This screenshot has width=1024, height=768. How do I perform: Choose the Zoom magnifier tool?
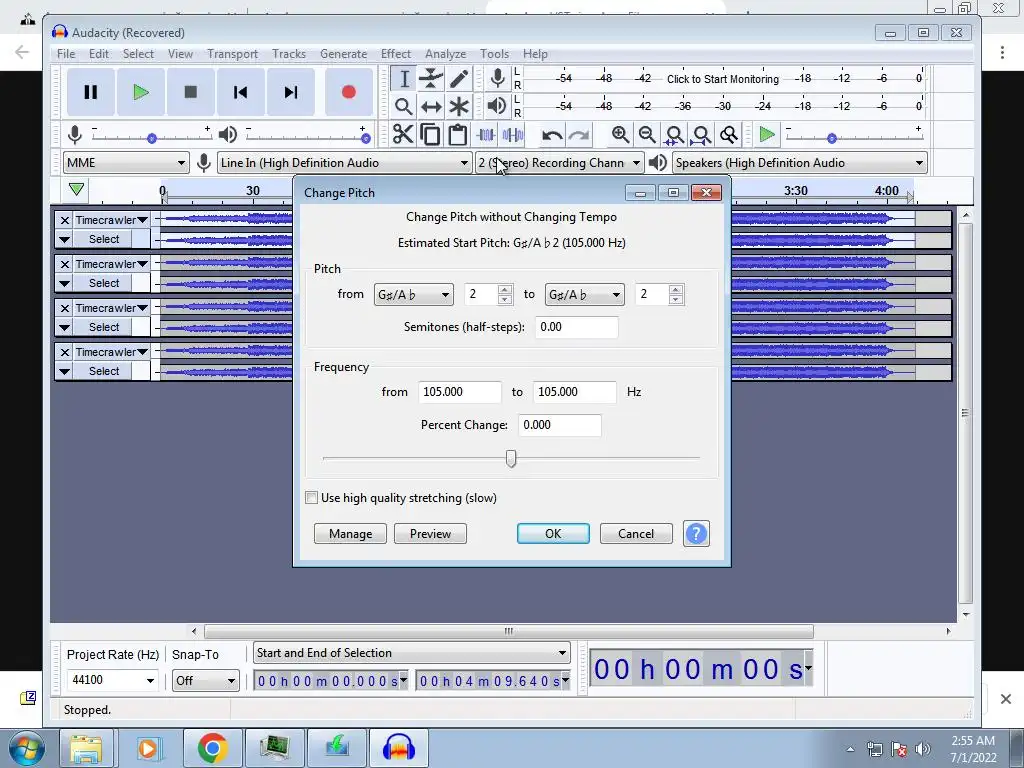(x=404, y=106)
